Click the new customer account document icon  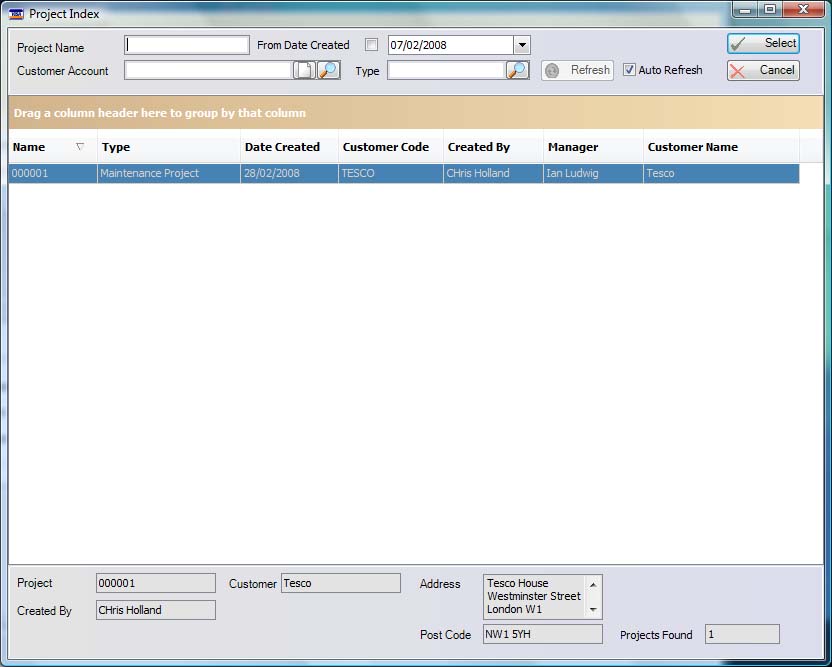point(303,70)
